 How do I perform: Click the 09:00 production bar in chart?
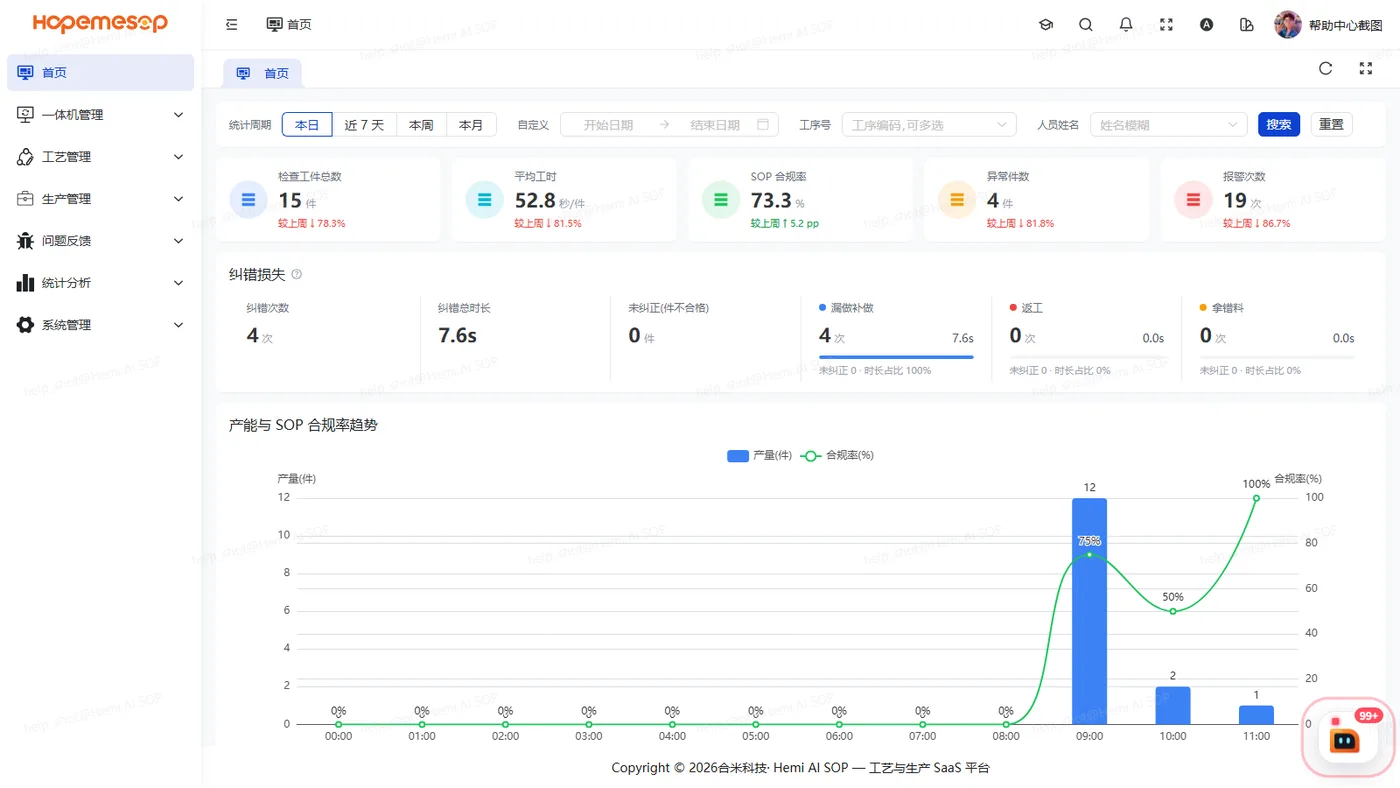pos(1090,611)
